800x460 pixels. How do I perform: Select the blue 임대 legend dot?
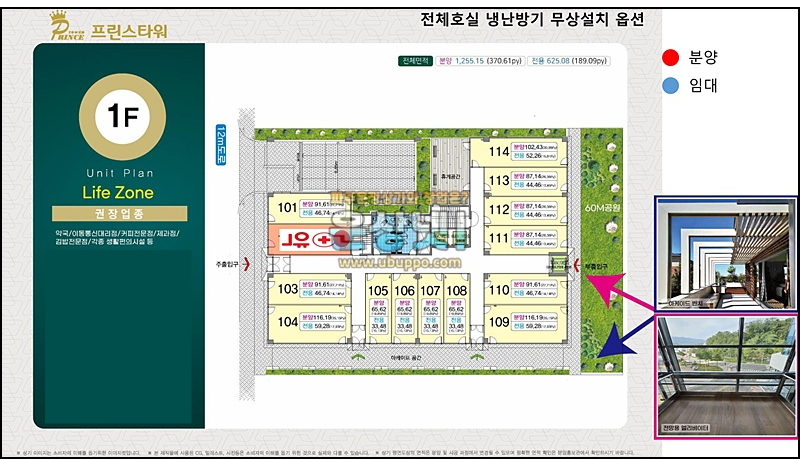coord(670,85)
